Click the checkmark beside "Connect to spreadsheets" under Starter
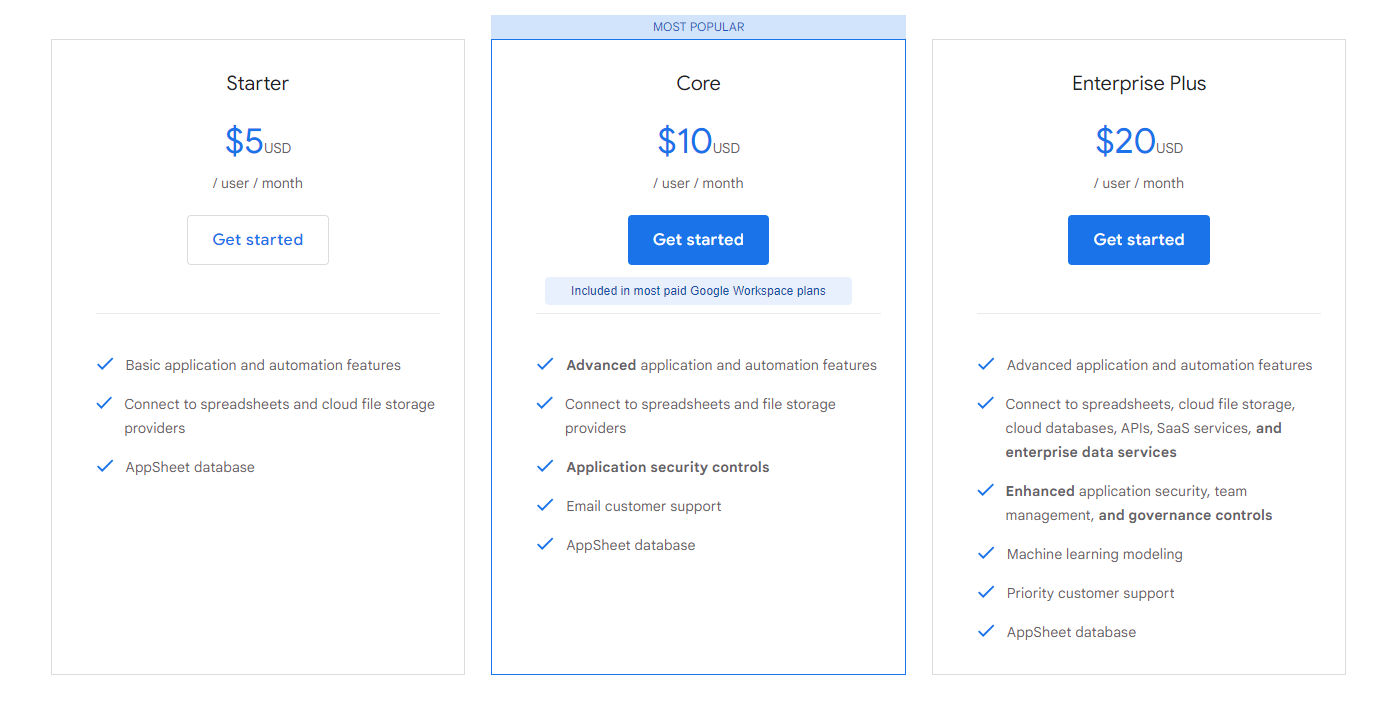 pyautogui.click(x=105, y=403)
